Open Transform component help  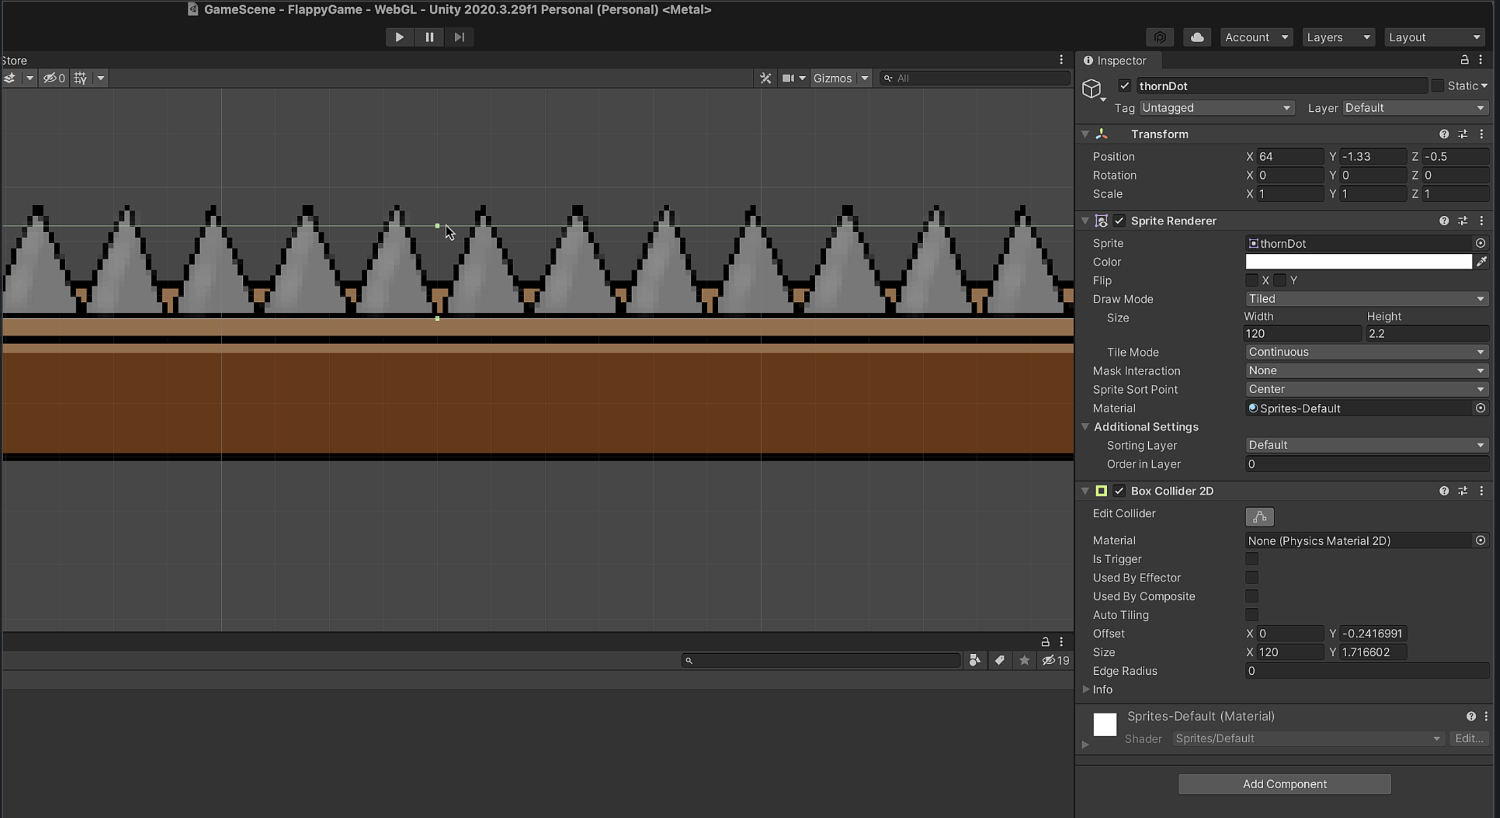coord(1444,134)
